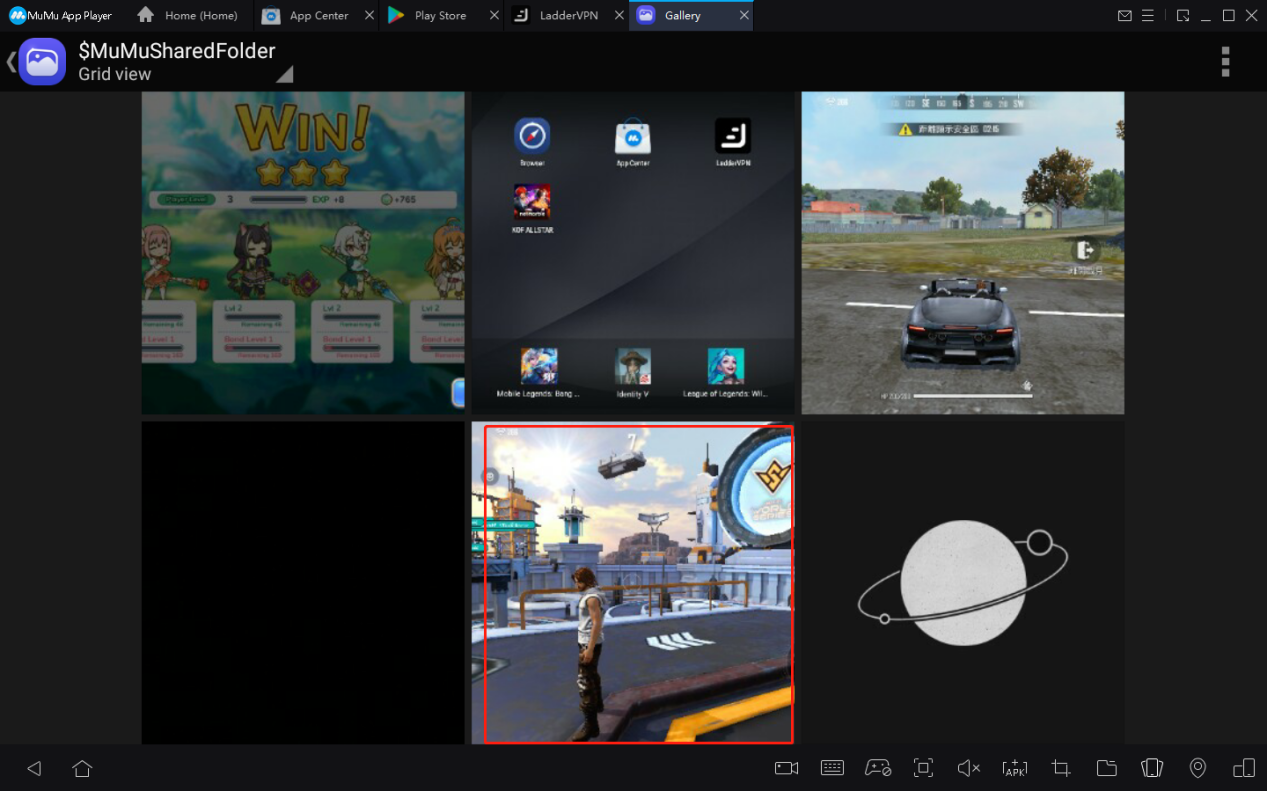Take a screenshot with the crop tool

[x=1060, y=768]
